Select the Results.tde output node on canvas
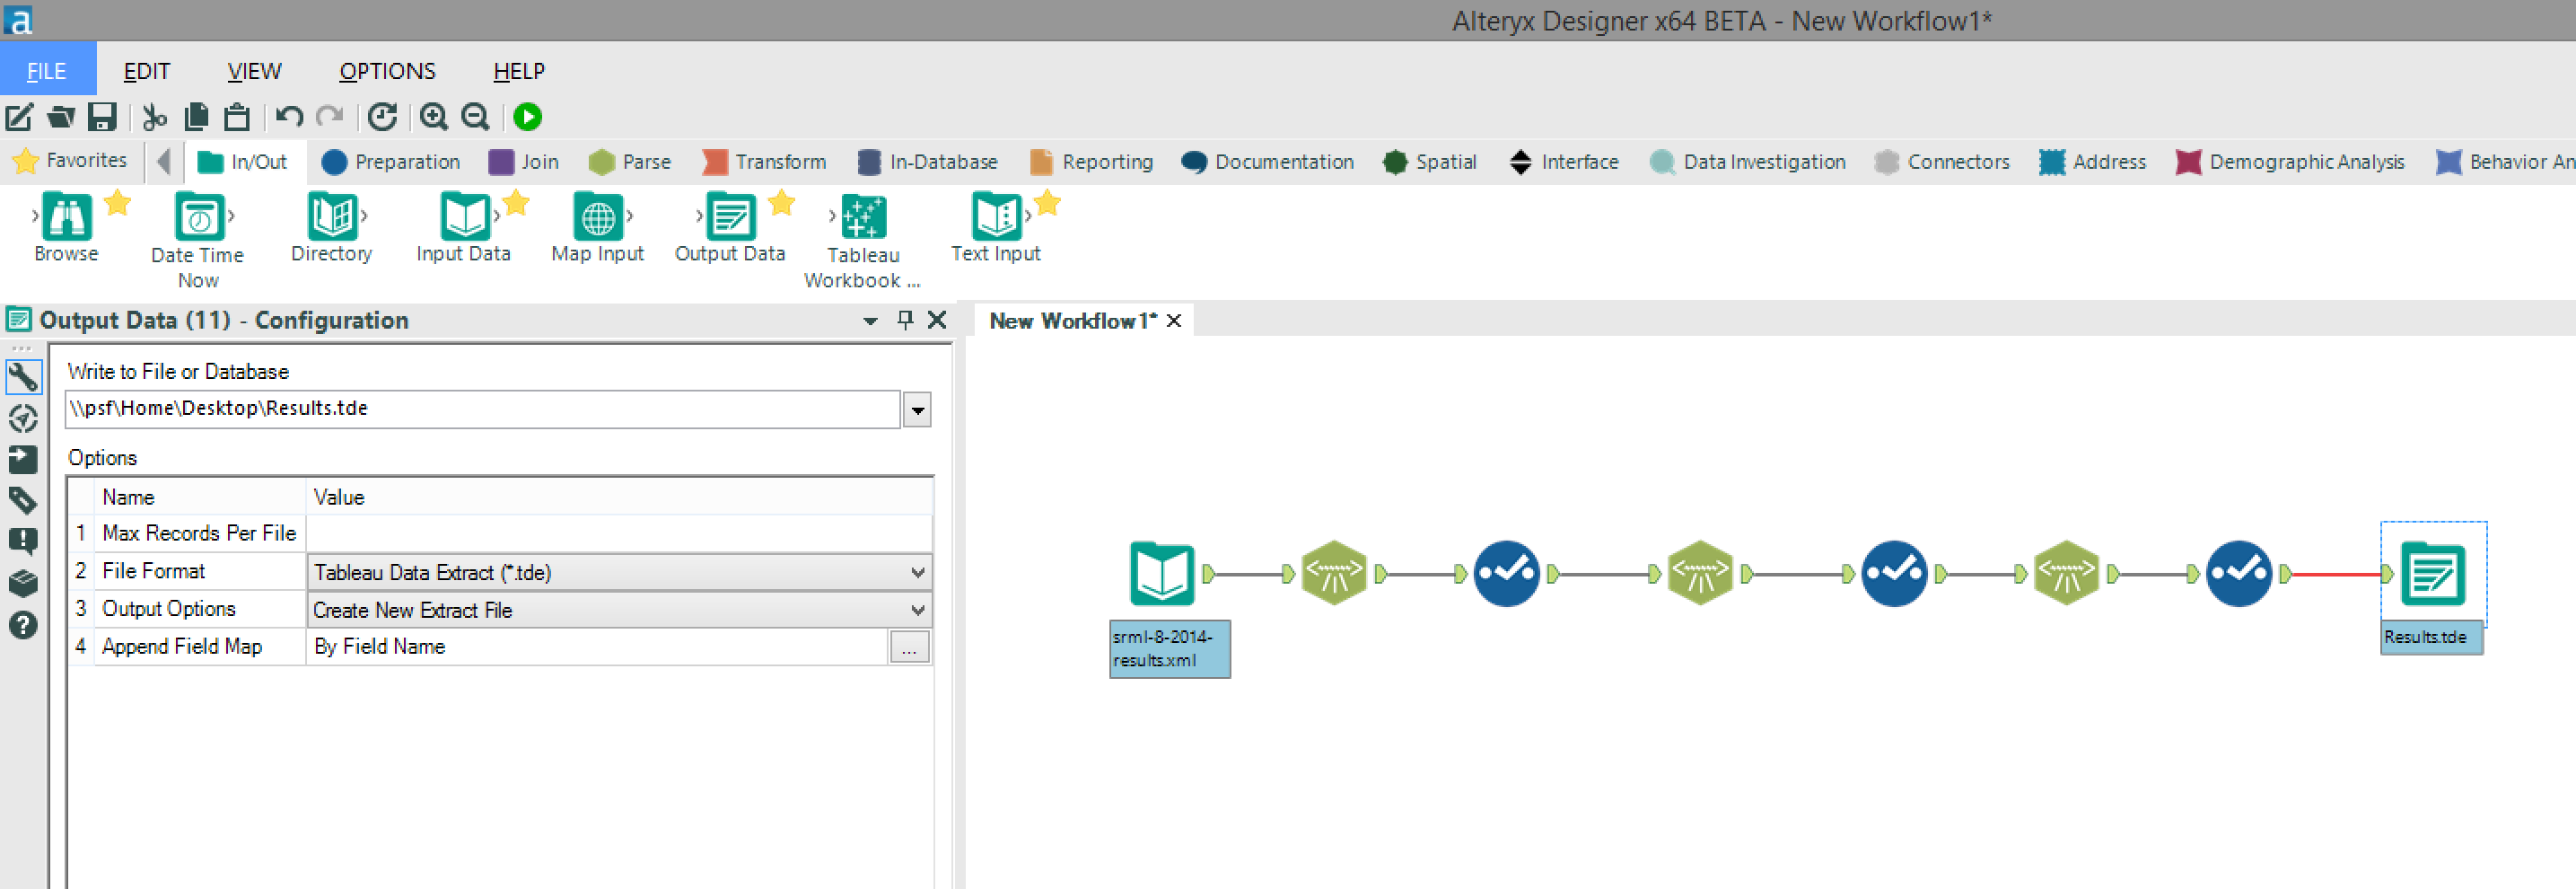 click(x=2432, y=574)
